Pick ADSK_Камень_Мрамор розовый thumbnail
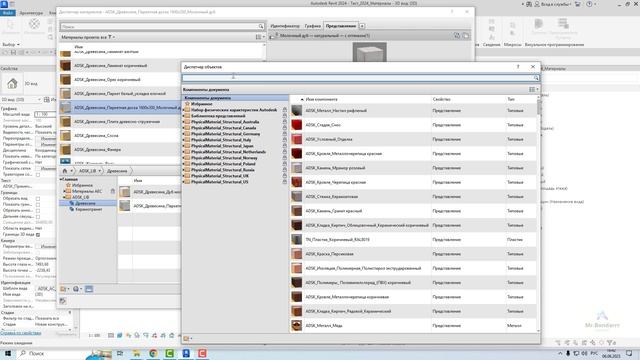 (297, 168)
